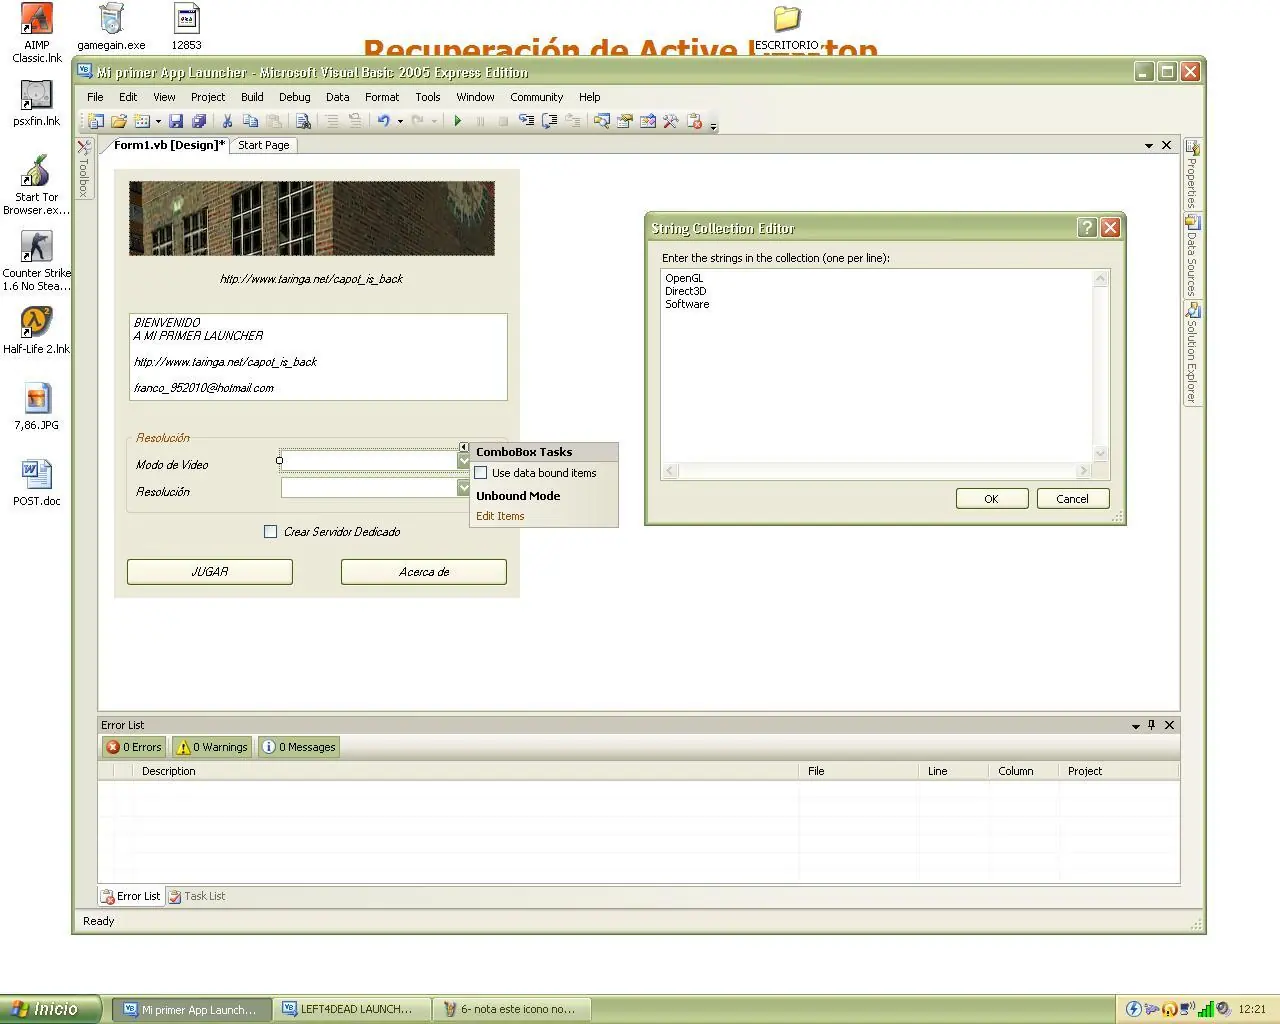The height and width of the screenshot is (1024, 1280).
Task: Click the Save All toolbar icon
Action: [199, 121]
